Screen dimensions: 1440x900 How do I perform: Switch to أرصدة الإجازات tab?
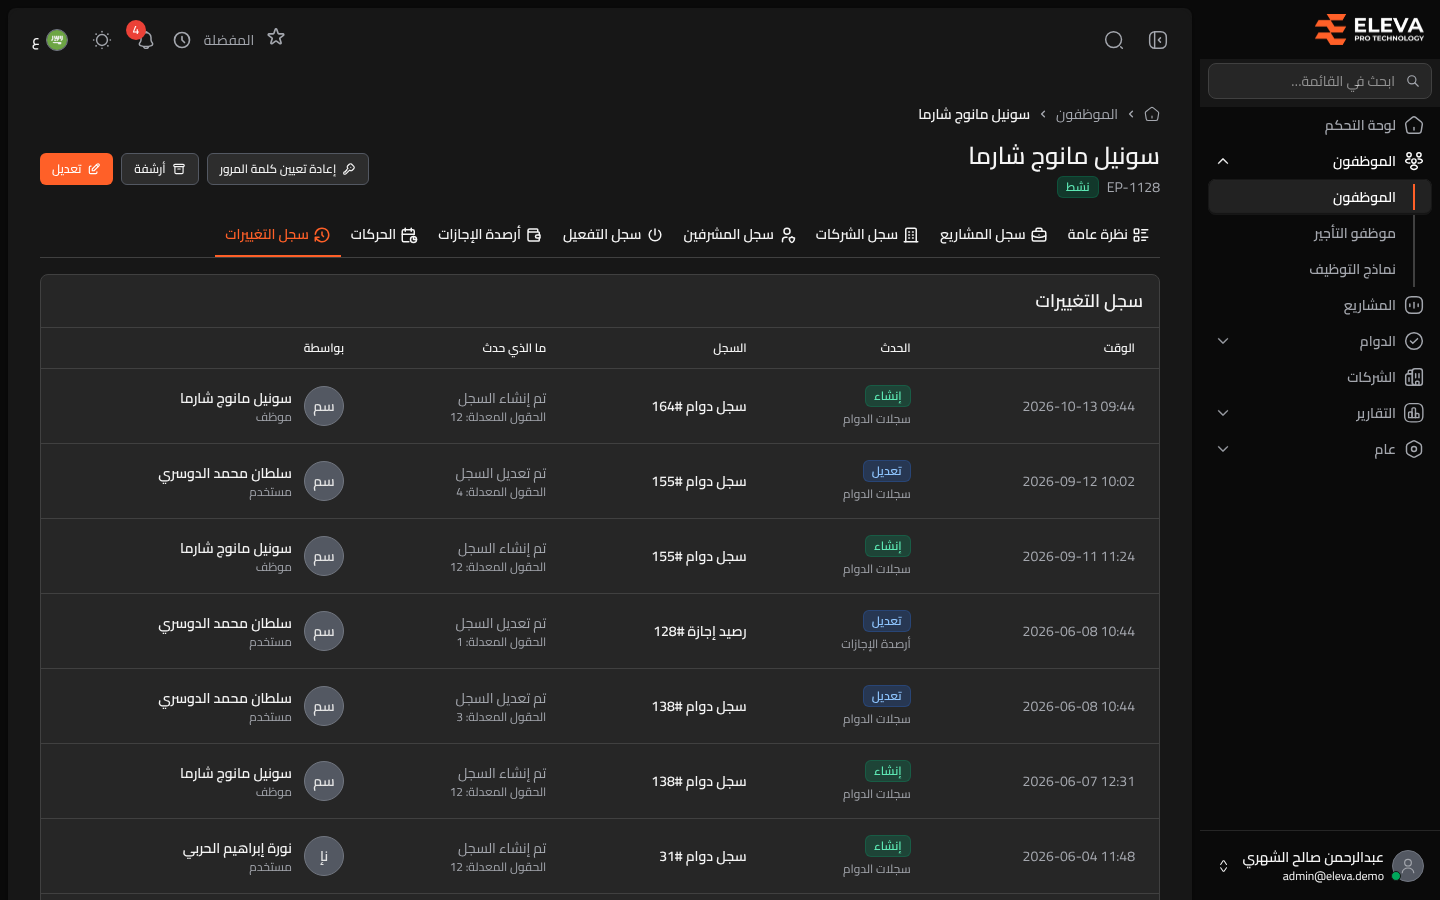pyautogui.click(x=490, y=234)
